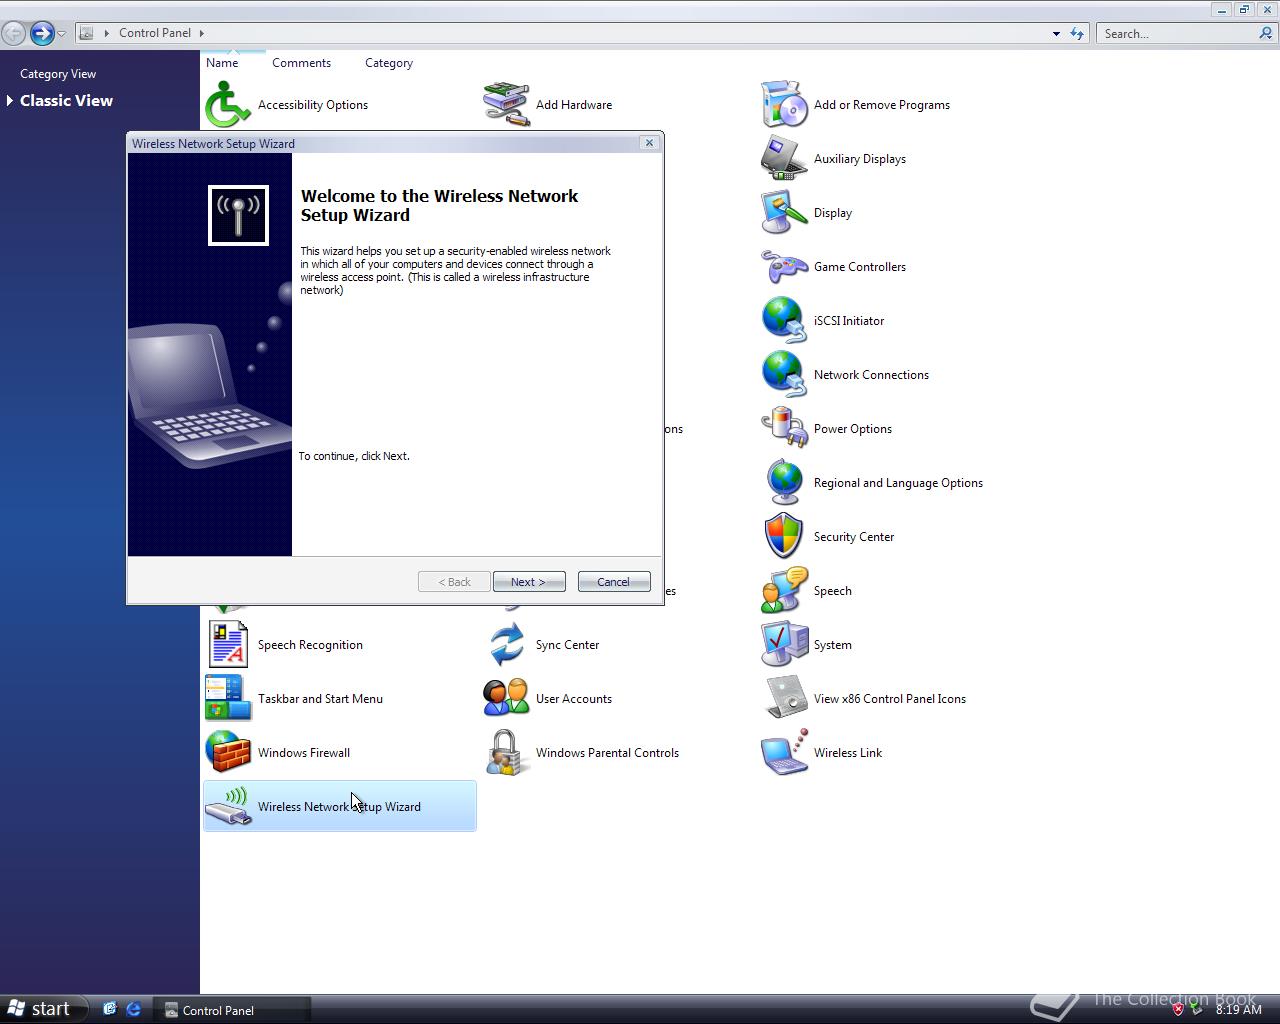Click the Control Panel breadcrumb text
The width and height of the screenshot is (1280, 1024).
(x=155, y=33)
